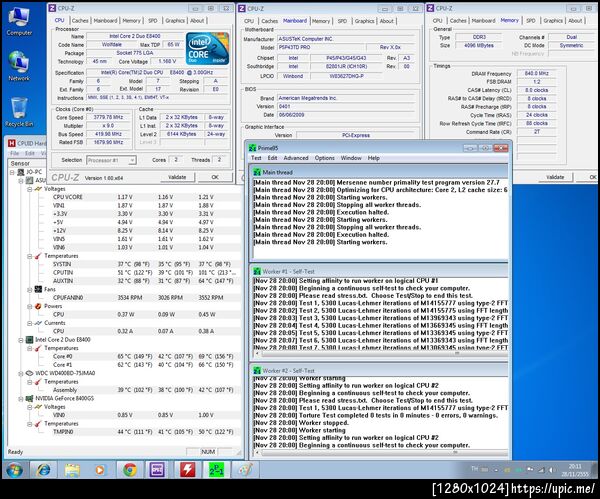Click the Powers flame icon in HWMonitor
Image resolution: width=600 pixels, height=499 pixels.
pos(38,306)
